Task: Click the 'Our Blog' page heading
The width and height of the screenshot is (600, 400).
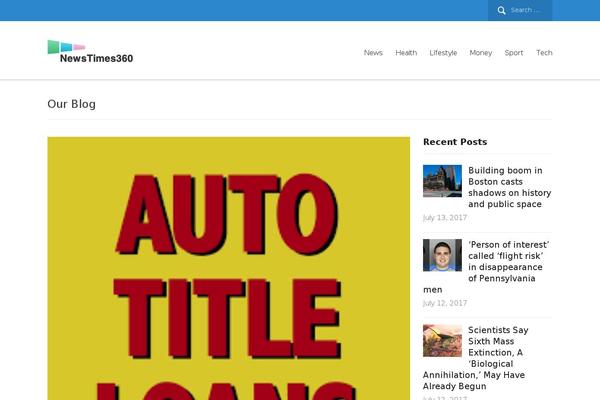Action: [72, 104]
